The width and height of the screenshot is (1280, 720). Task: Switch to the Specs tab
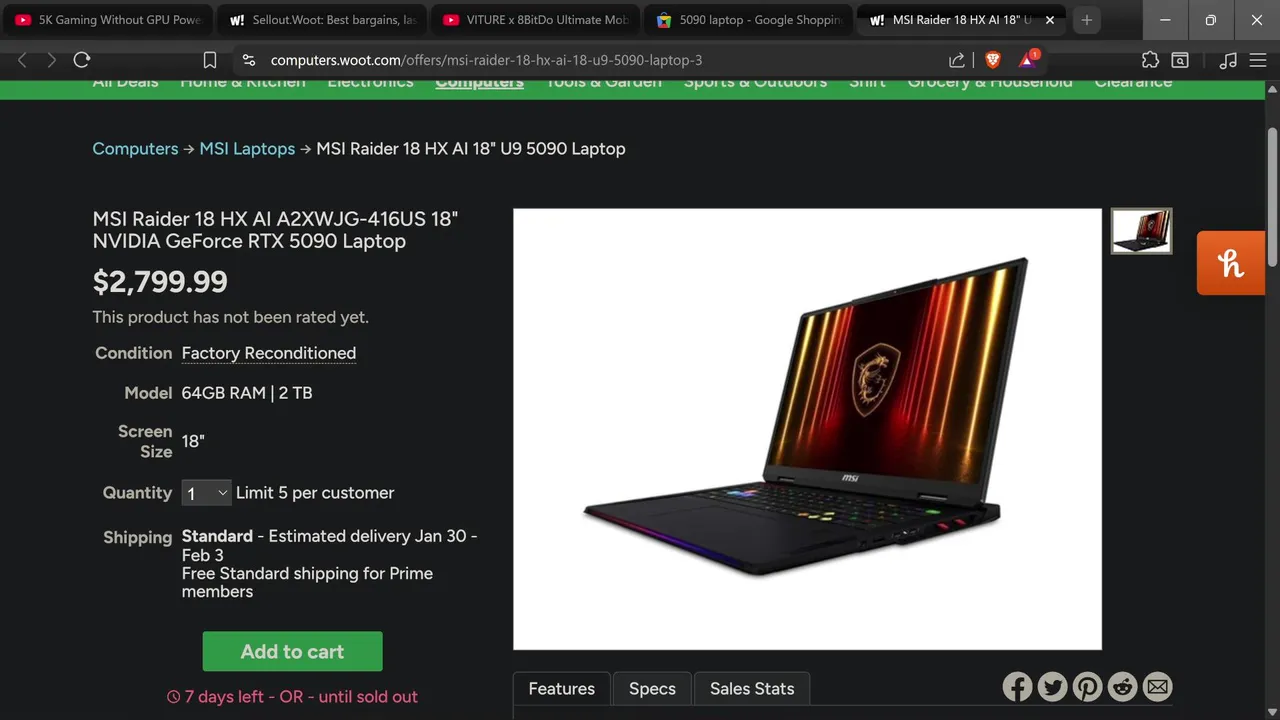pyautogui.click(x=652, y=689)
